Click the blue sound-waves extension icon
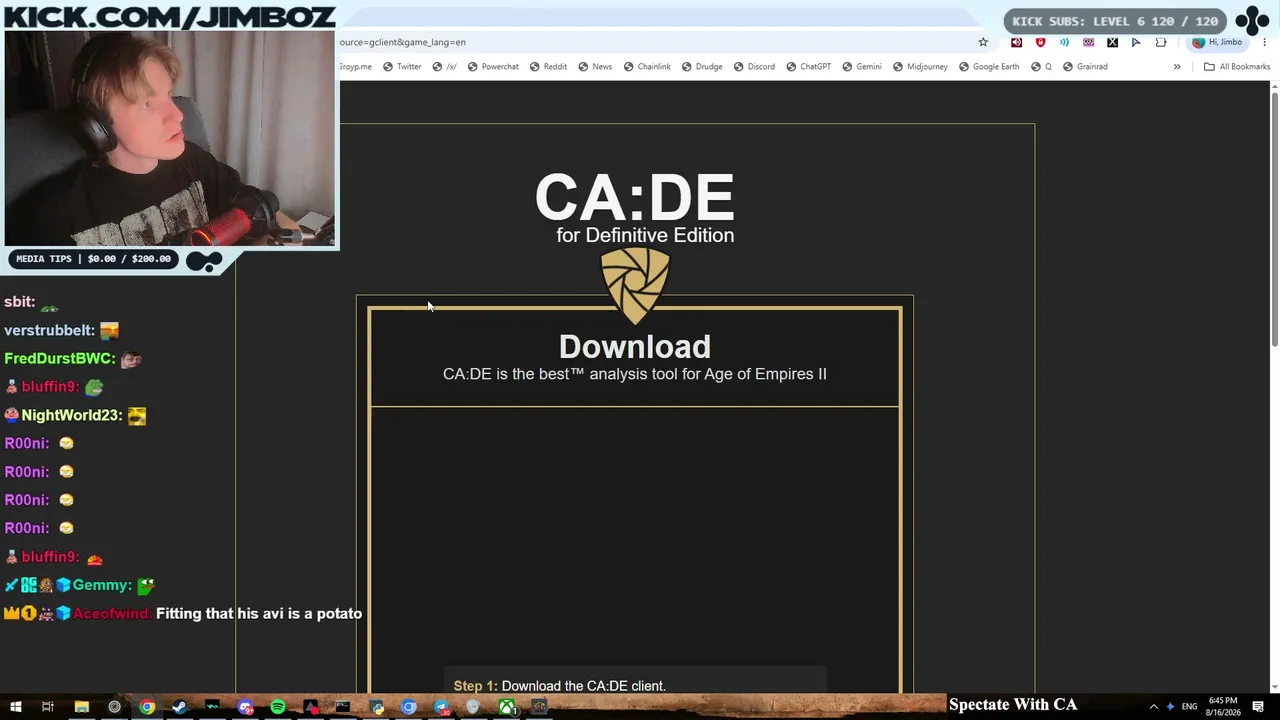Viewport: 1280px width, 720px height. [x=1064, y=42]
